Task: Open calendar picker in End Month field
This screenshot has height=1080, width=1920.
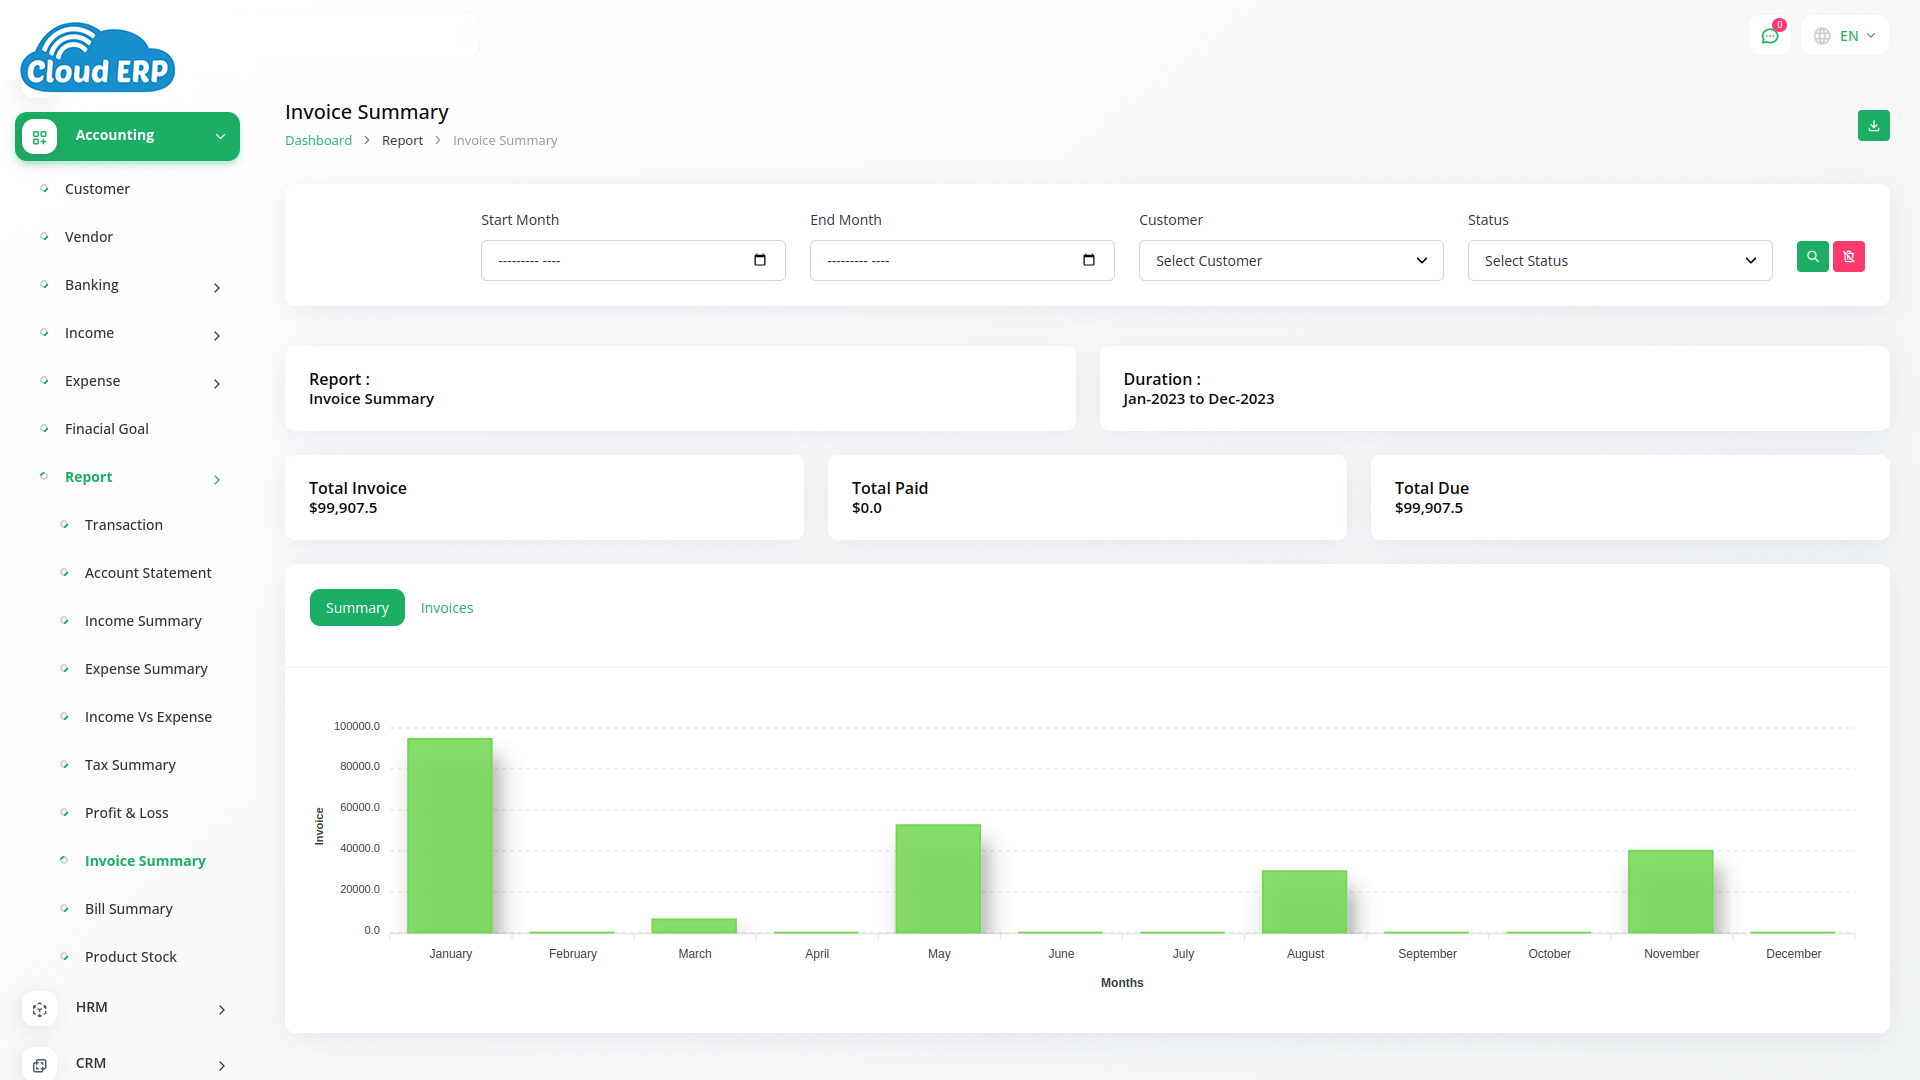Action: 1089,260
